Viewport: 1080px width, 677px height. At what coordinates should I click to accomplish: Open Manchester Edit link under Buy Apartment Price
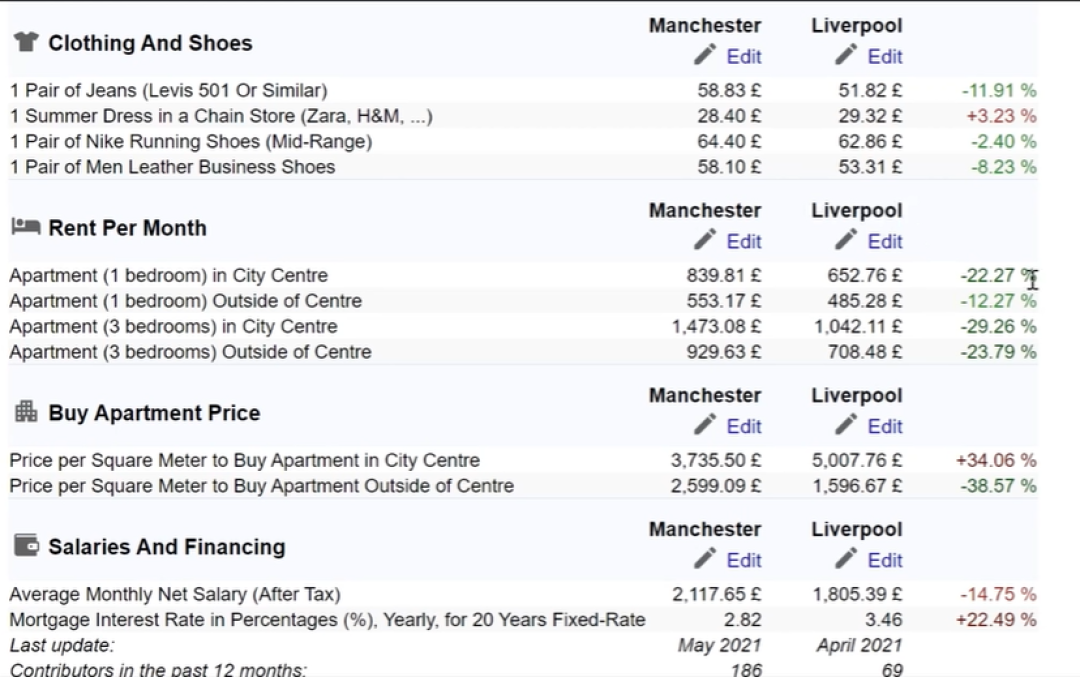click(744, 427)
